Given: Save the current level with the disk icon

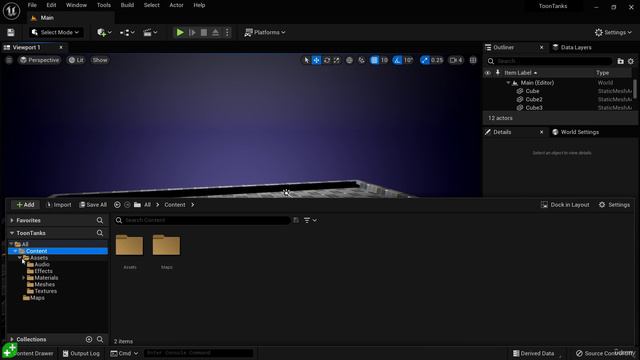Looking at the screenshot, I should [11, 33].
